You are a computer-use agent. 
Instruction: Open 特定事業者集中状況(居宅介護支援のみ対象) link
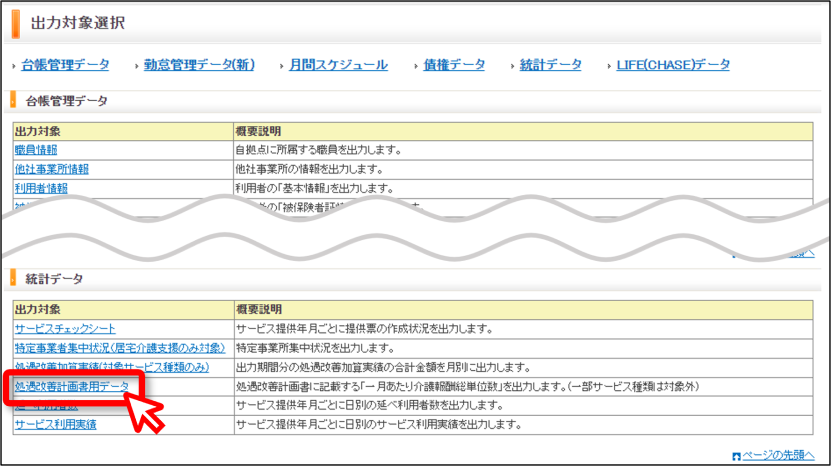[120, 348]
